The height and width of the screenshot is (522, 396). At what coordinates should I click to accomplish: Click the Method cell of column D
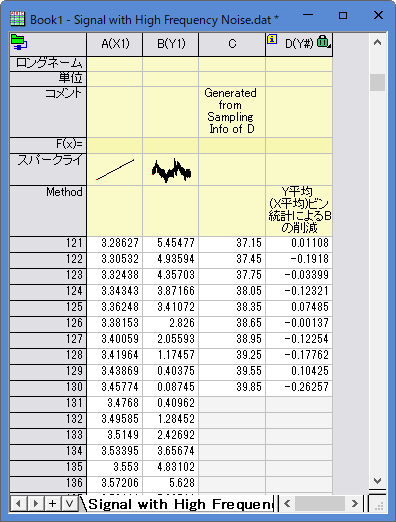(299, 211)
